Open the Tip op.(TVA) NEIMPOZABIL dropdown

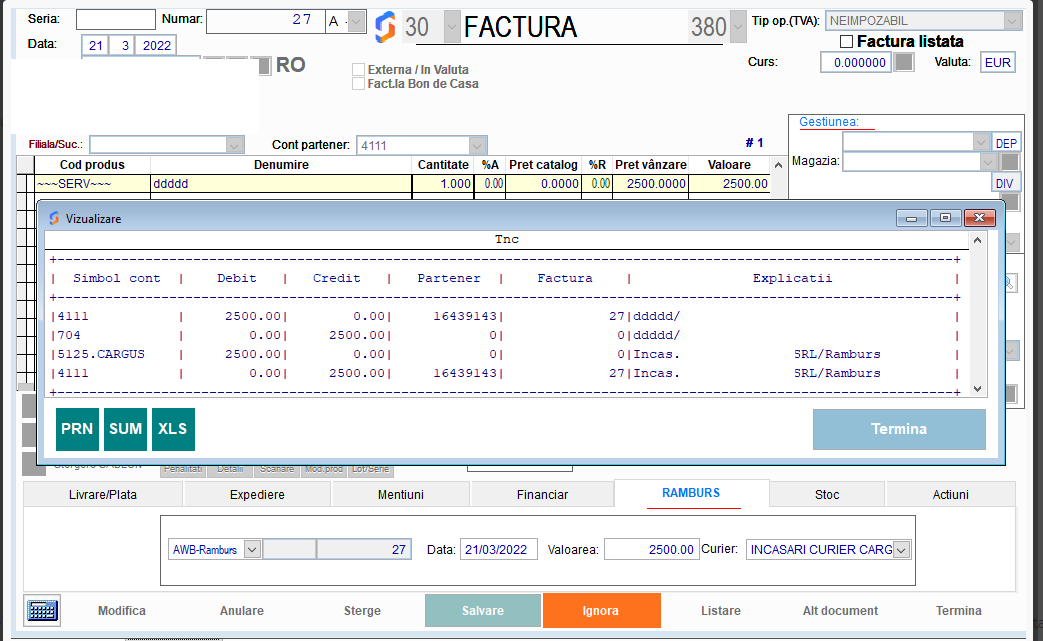(x=1011, y=20)
